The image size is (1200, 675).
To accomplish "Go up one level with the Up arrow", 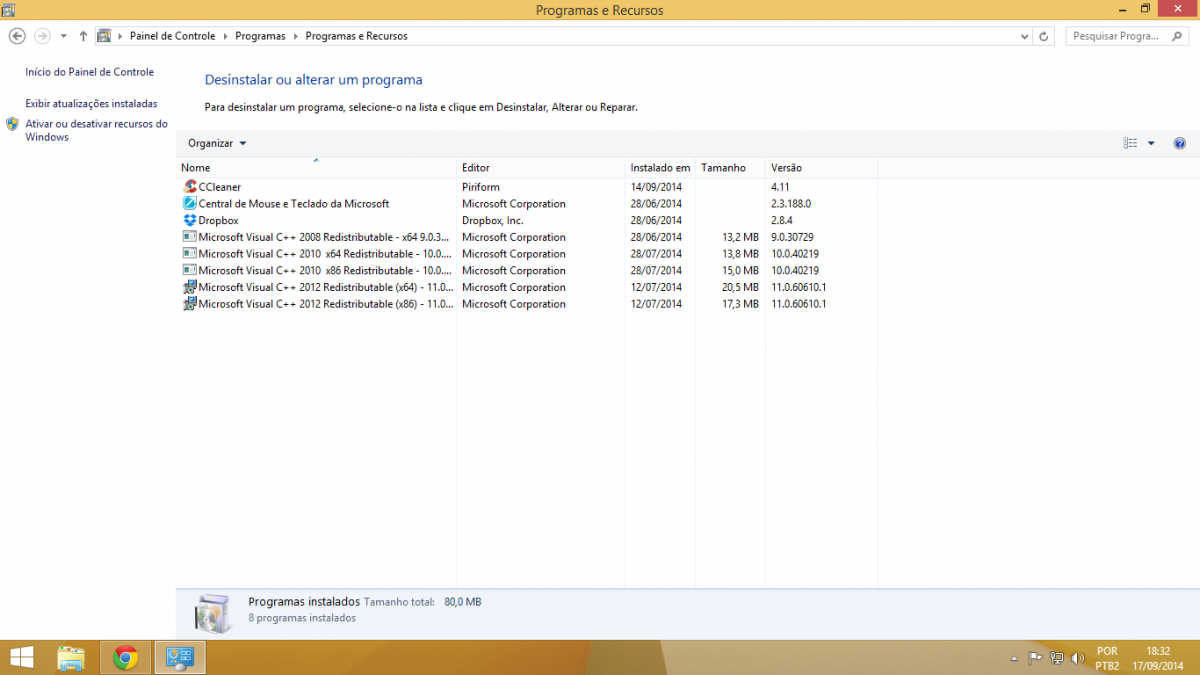I will [83, 36].
